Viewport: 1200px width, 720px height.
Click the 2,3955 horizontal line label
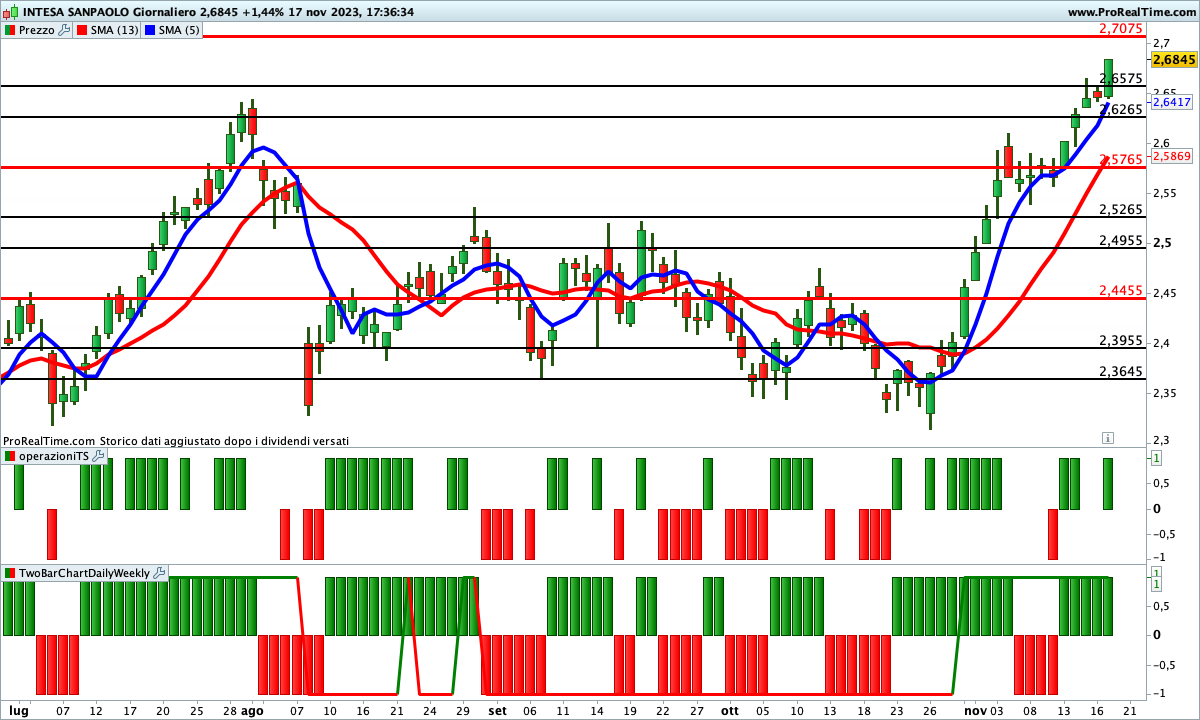pos(1120,340)
